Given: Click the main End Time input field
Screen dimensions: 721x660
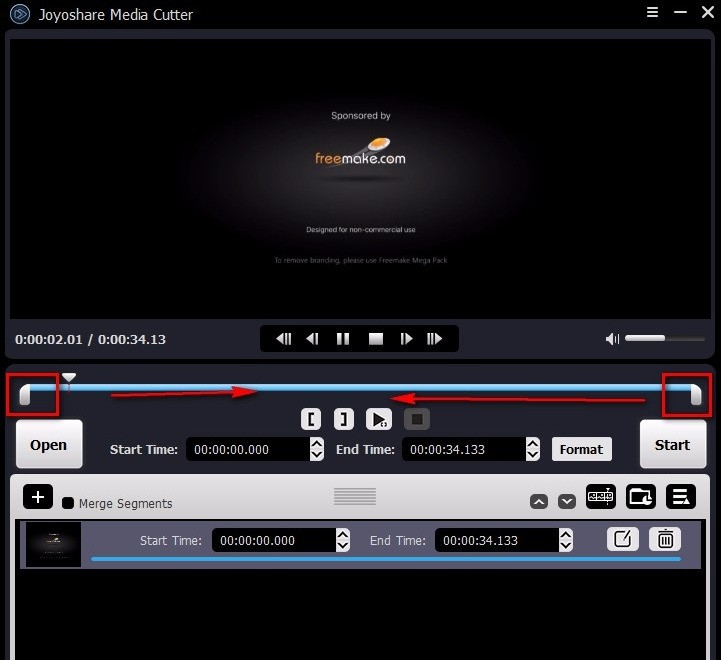Looking at the screenshot, I should coord(464,449).
